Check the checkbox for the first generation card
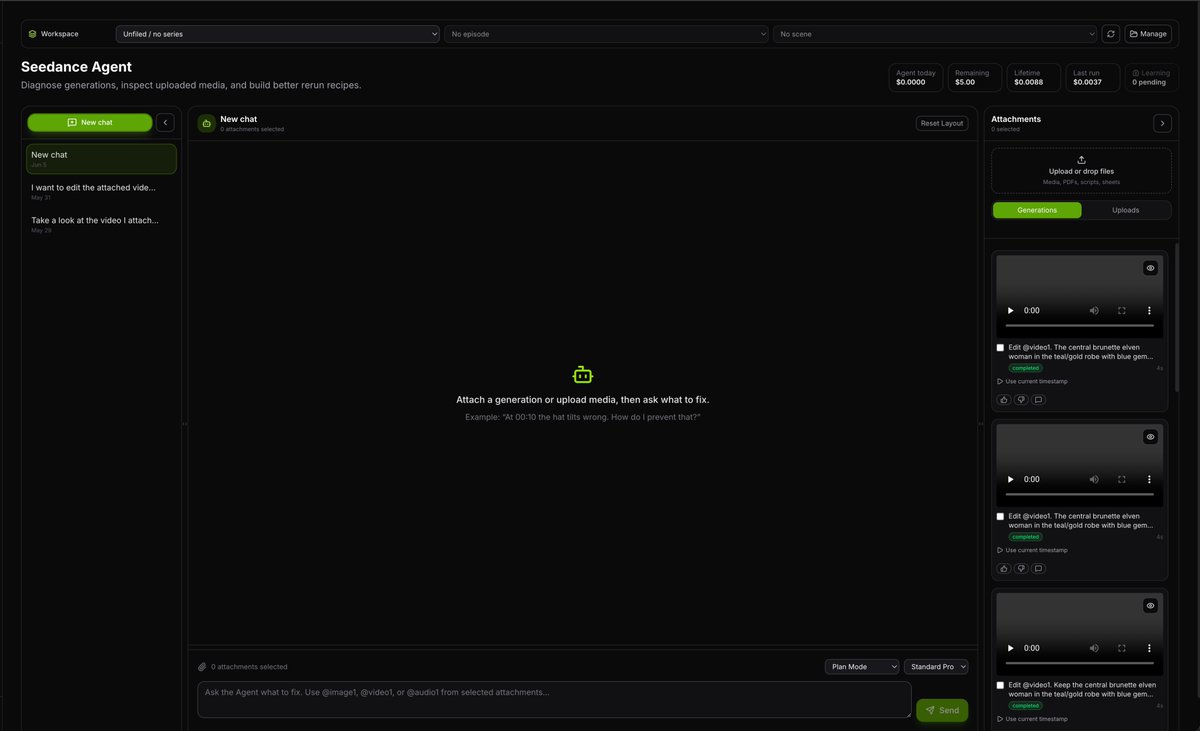Screen dimensions: 1200x731 pyautogui.click(x=1001, y=348)
